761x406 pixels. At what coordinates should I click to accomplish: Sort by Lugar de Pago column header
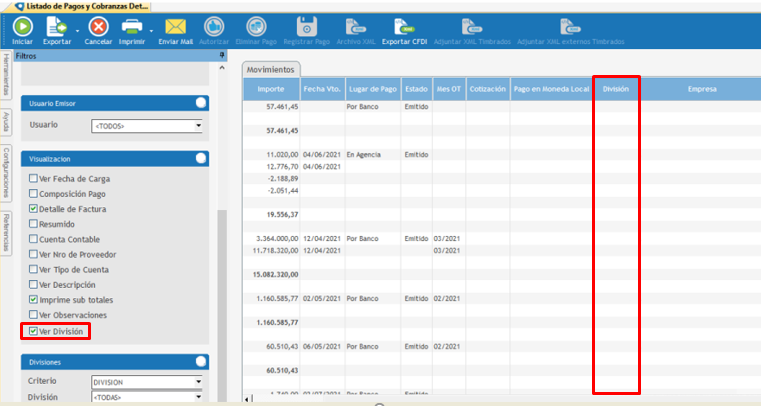(x=373, y=89)
